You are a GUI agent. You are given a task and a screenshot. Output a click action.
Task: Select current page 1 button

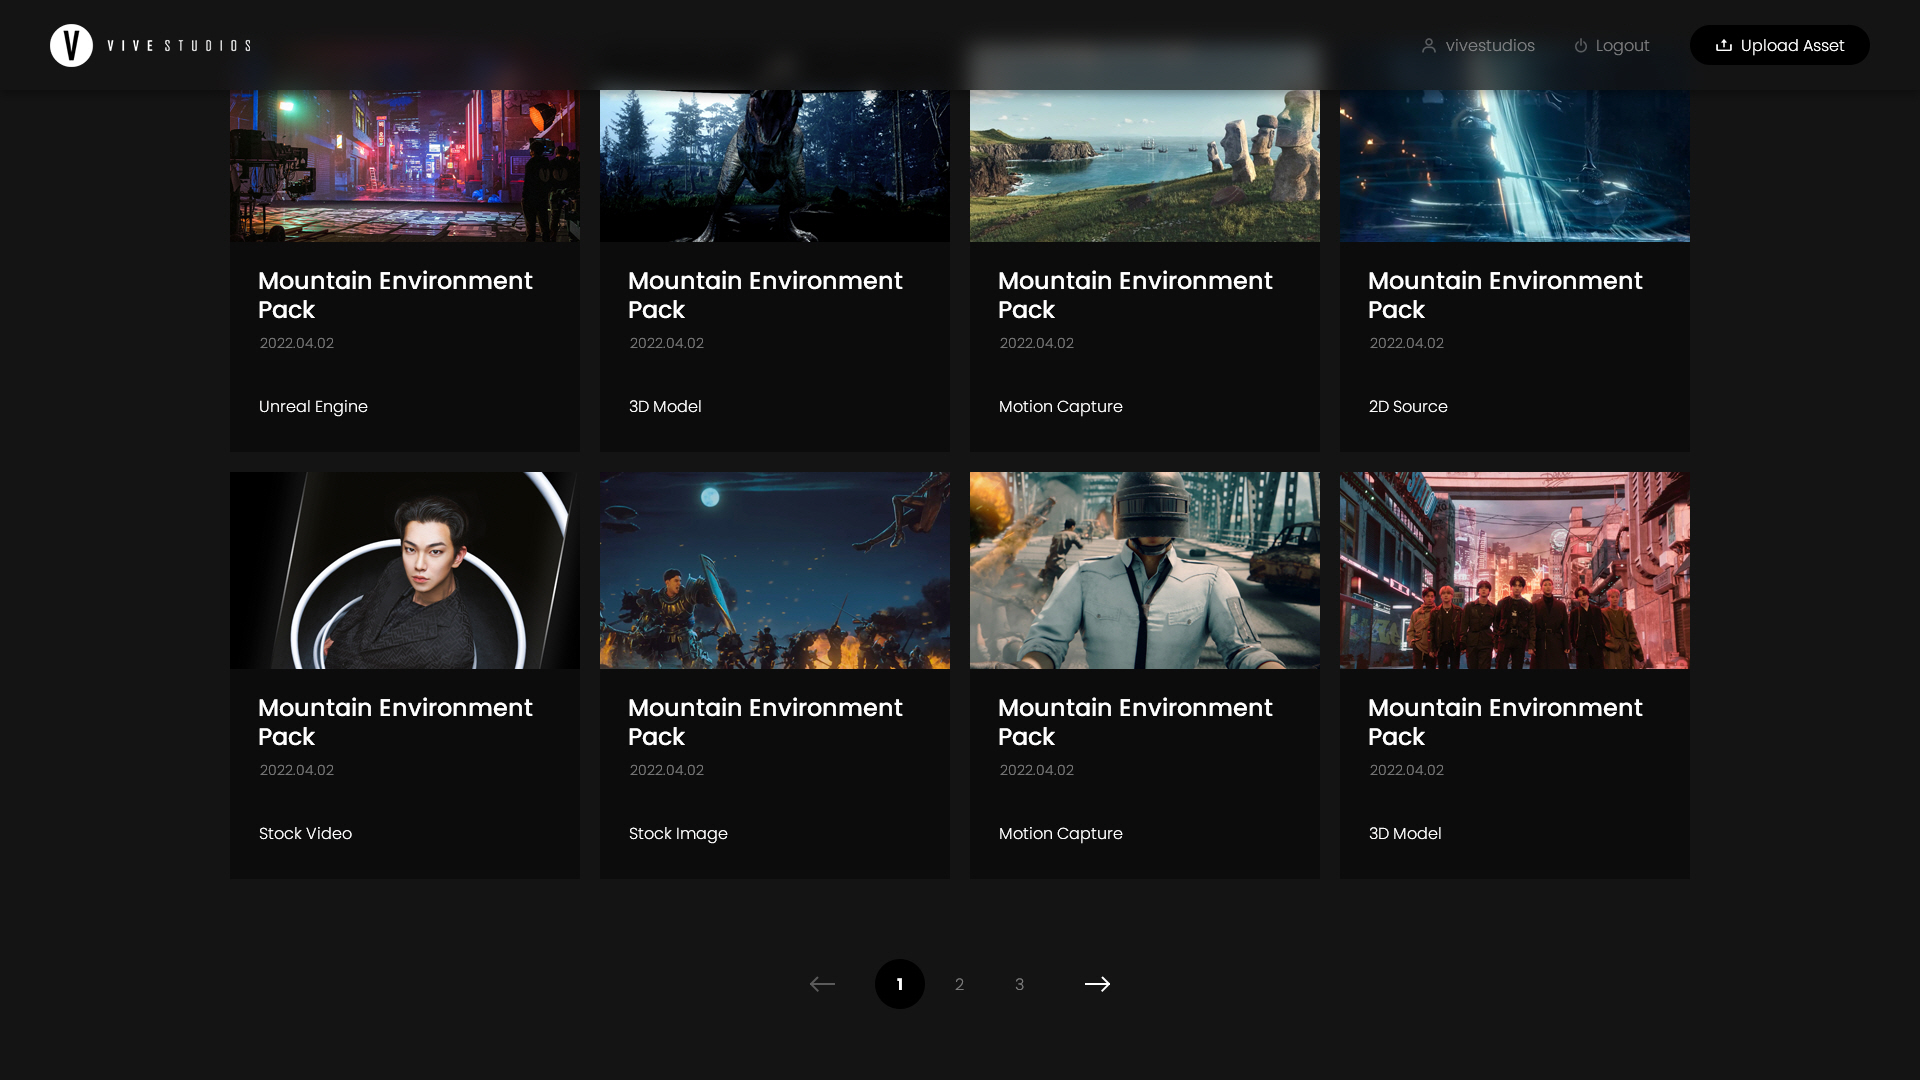point(899,984)
